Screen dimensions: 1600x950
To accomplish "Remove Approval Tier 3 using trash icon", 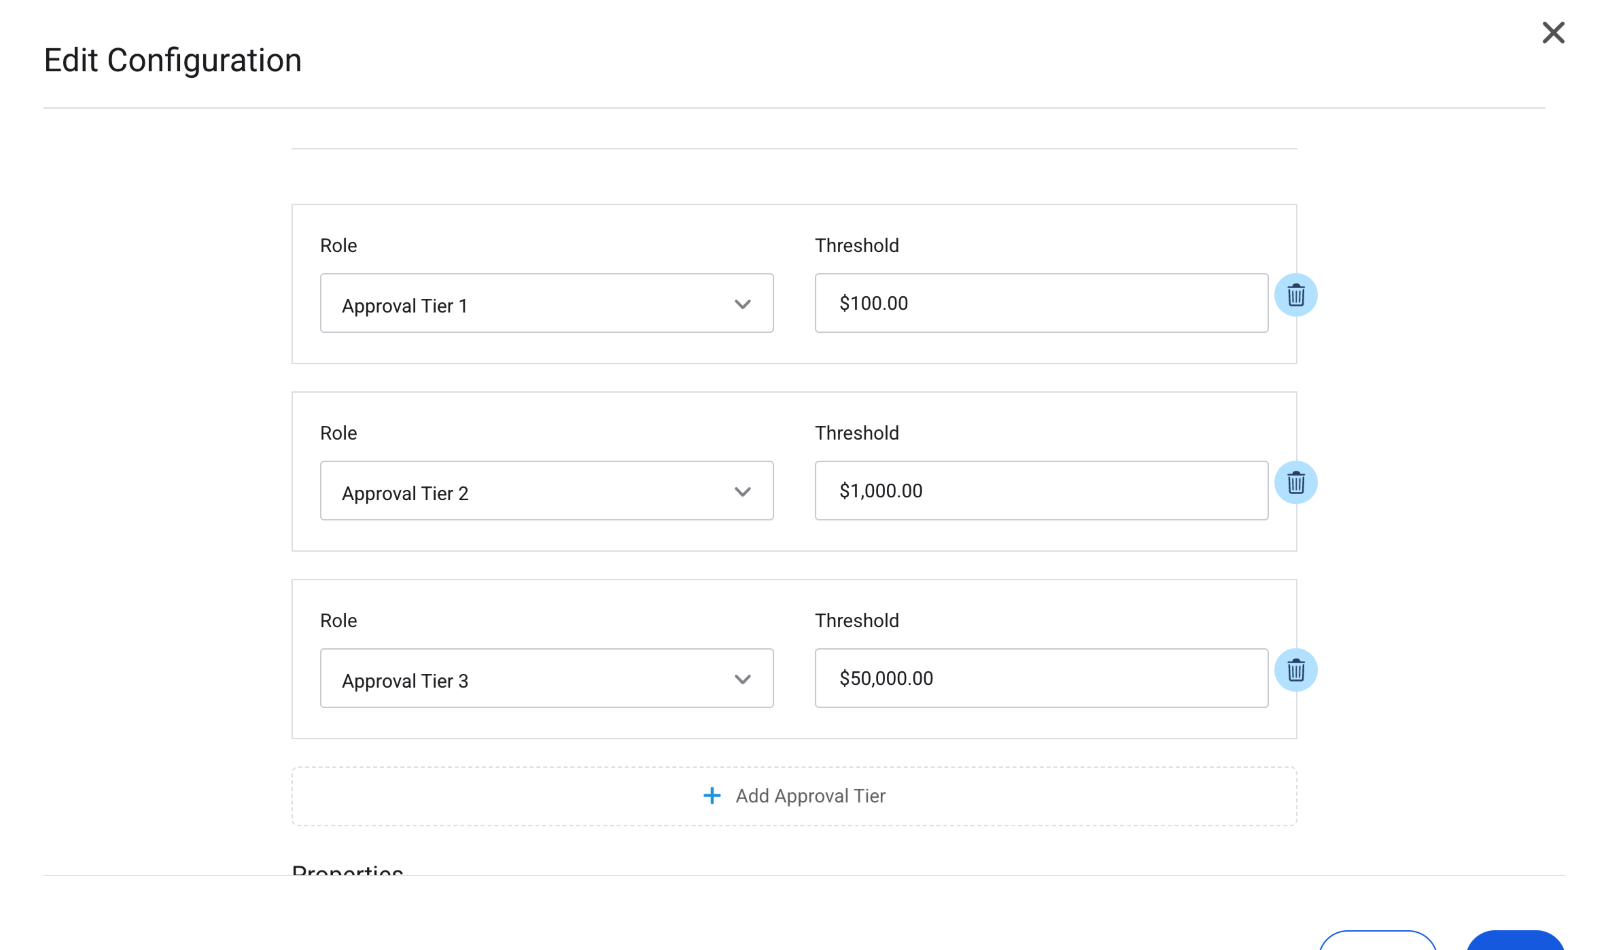I will click(x=1295, y=670).
